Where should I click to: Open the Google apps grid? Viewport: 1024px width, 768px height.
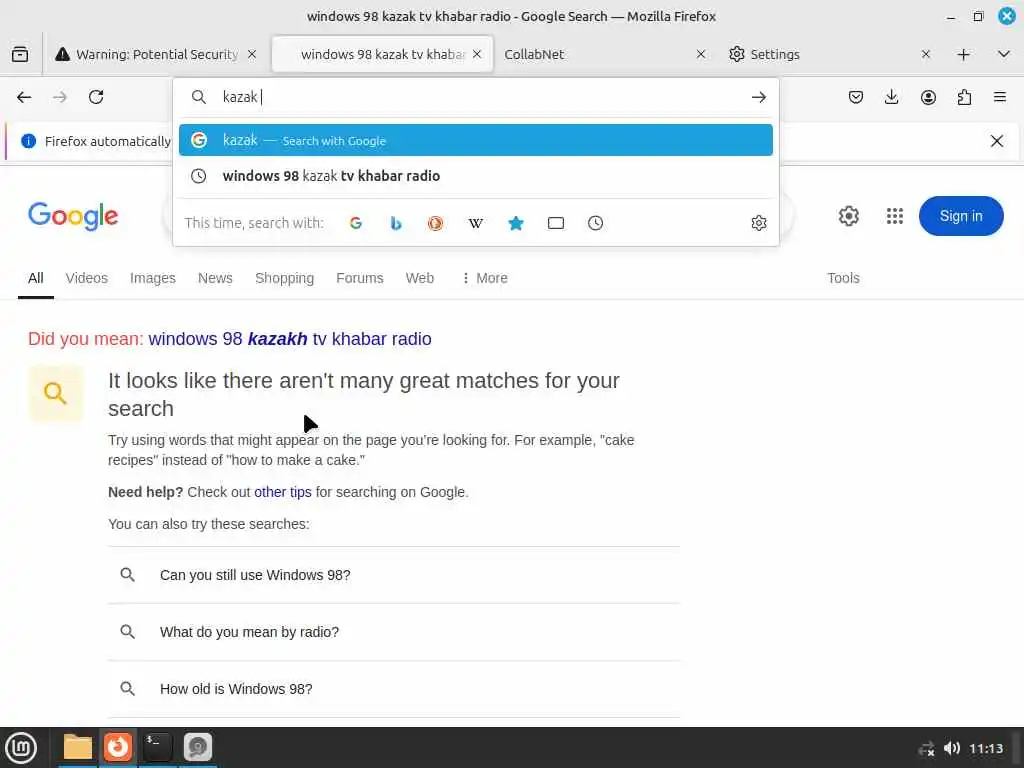pyautogui.click(x=895, y=216)
